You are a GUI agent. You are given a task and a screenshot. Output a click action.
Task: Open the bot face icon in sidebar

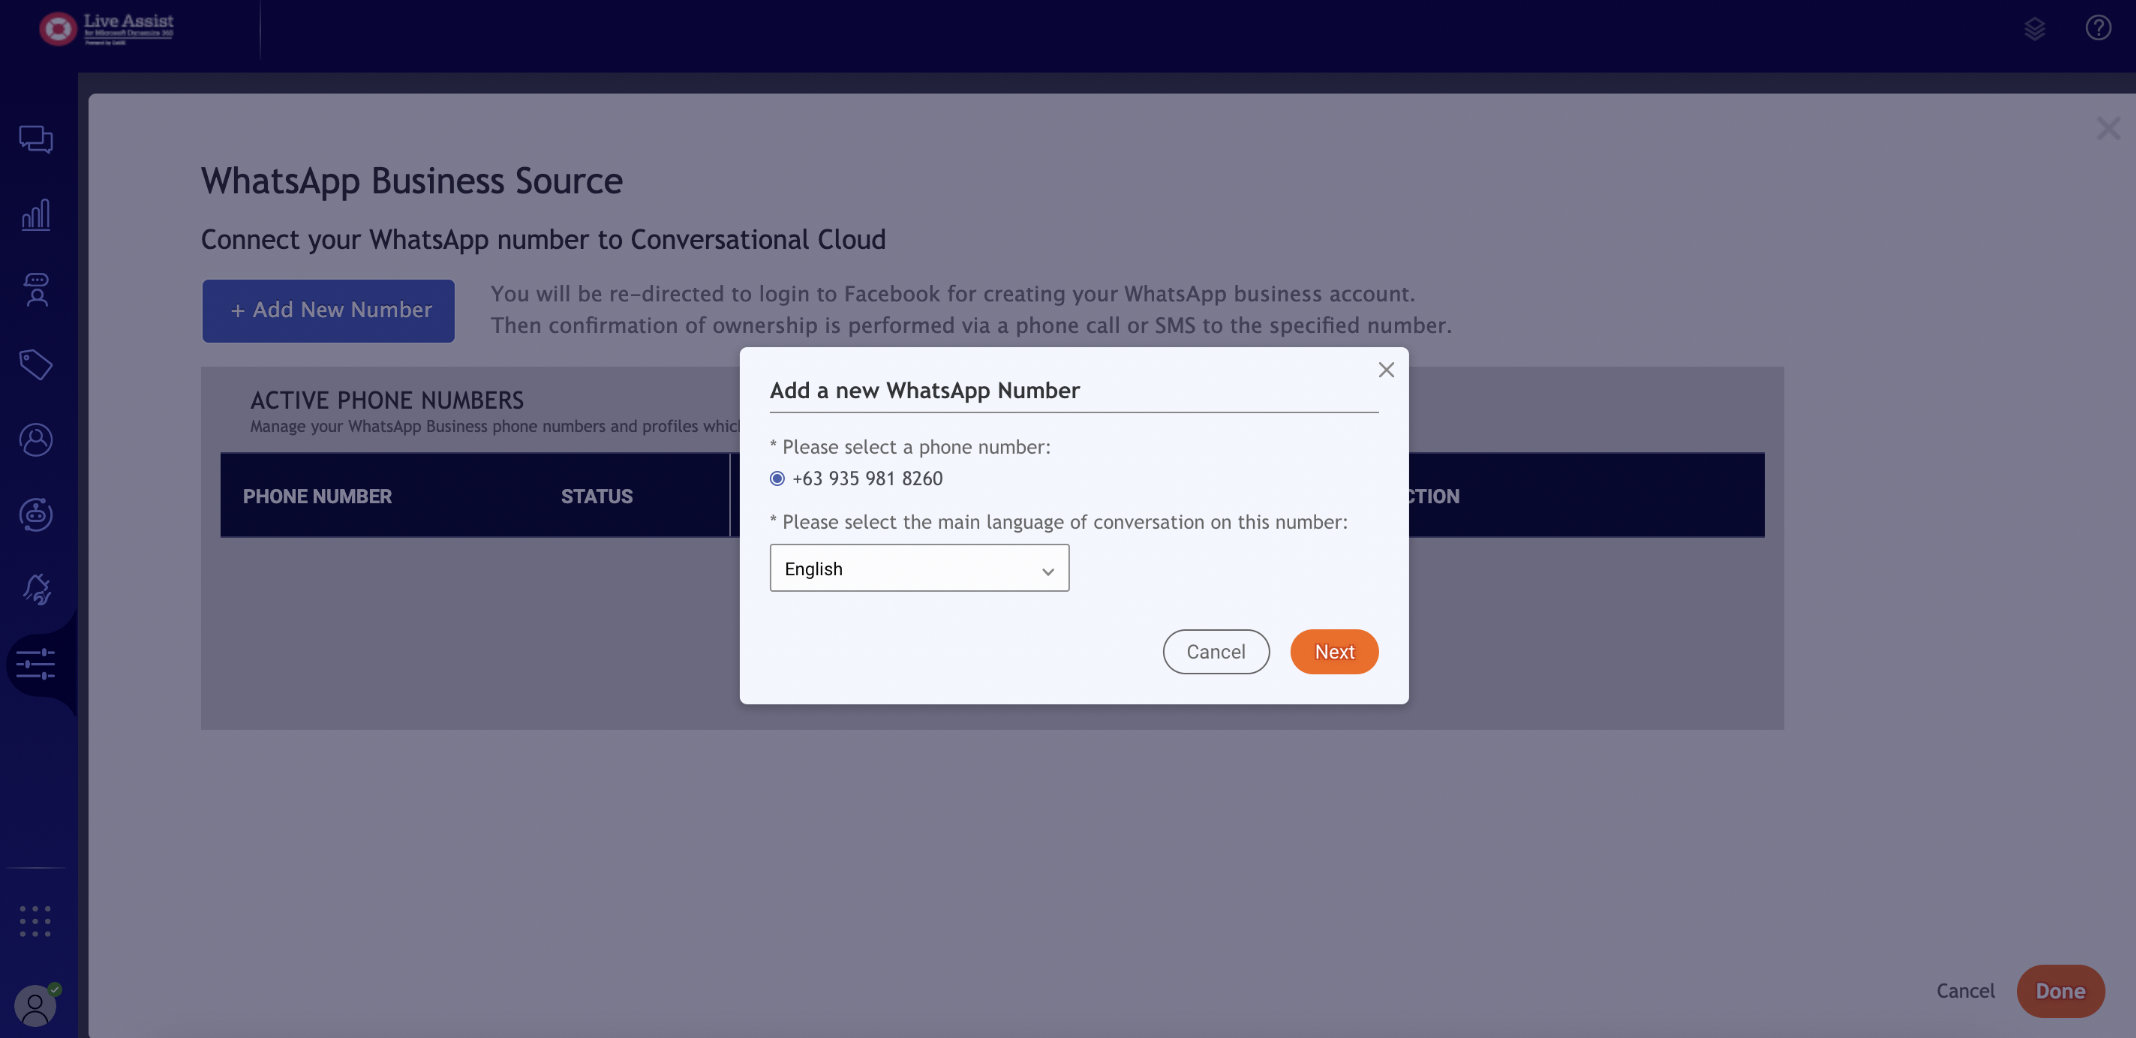[36, 514]
